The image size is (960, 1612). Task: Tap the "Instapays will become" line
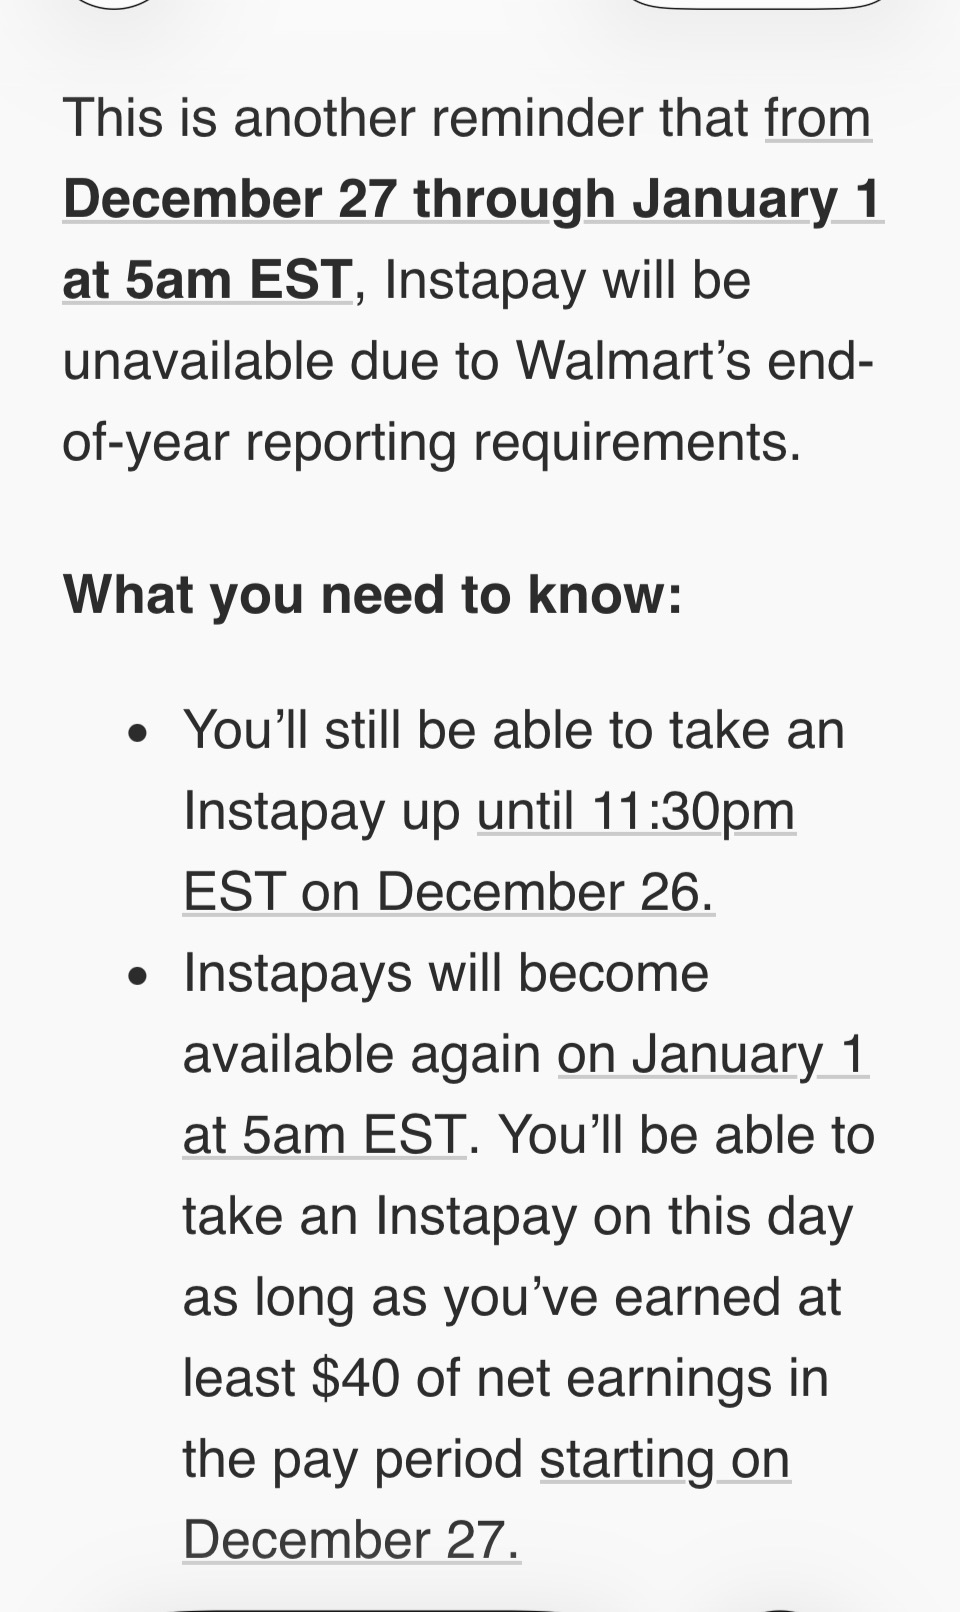click(446, 973)
